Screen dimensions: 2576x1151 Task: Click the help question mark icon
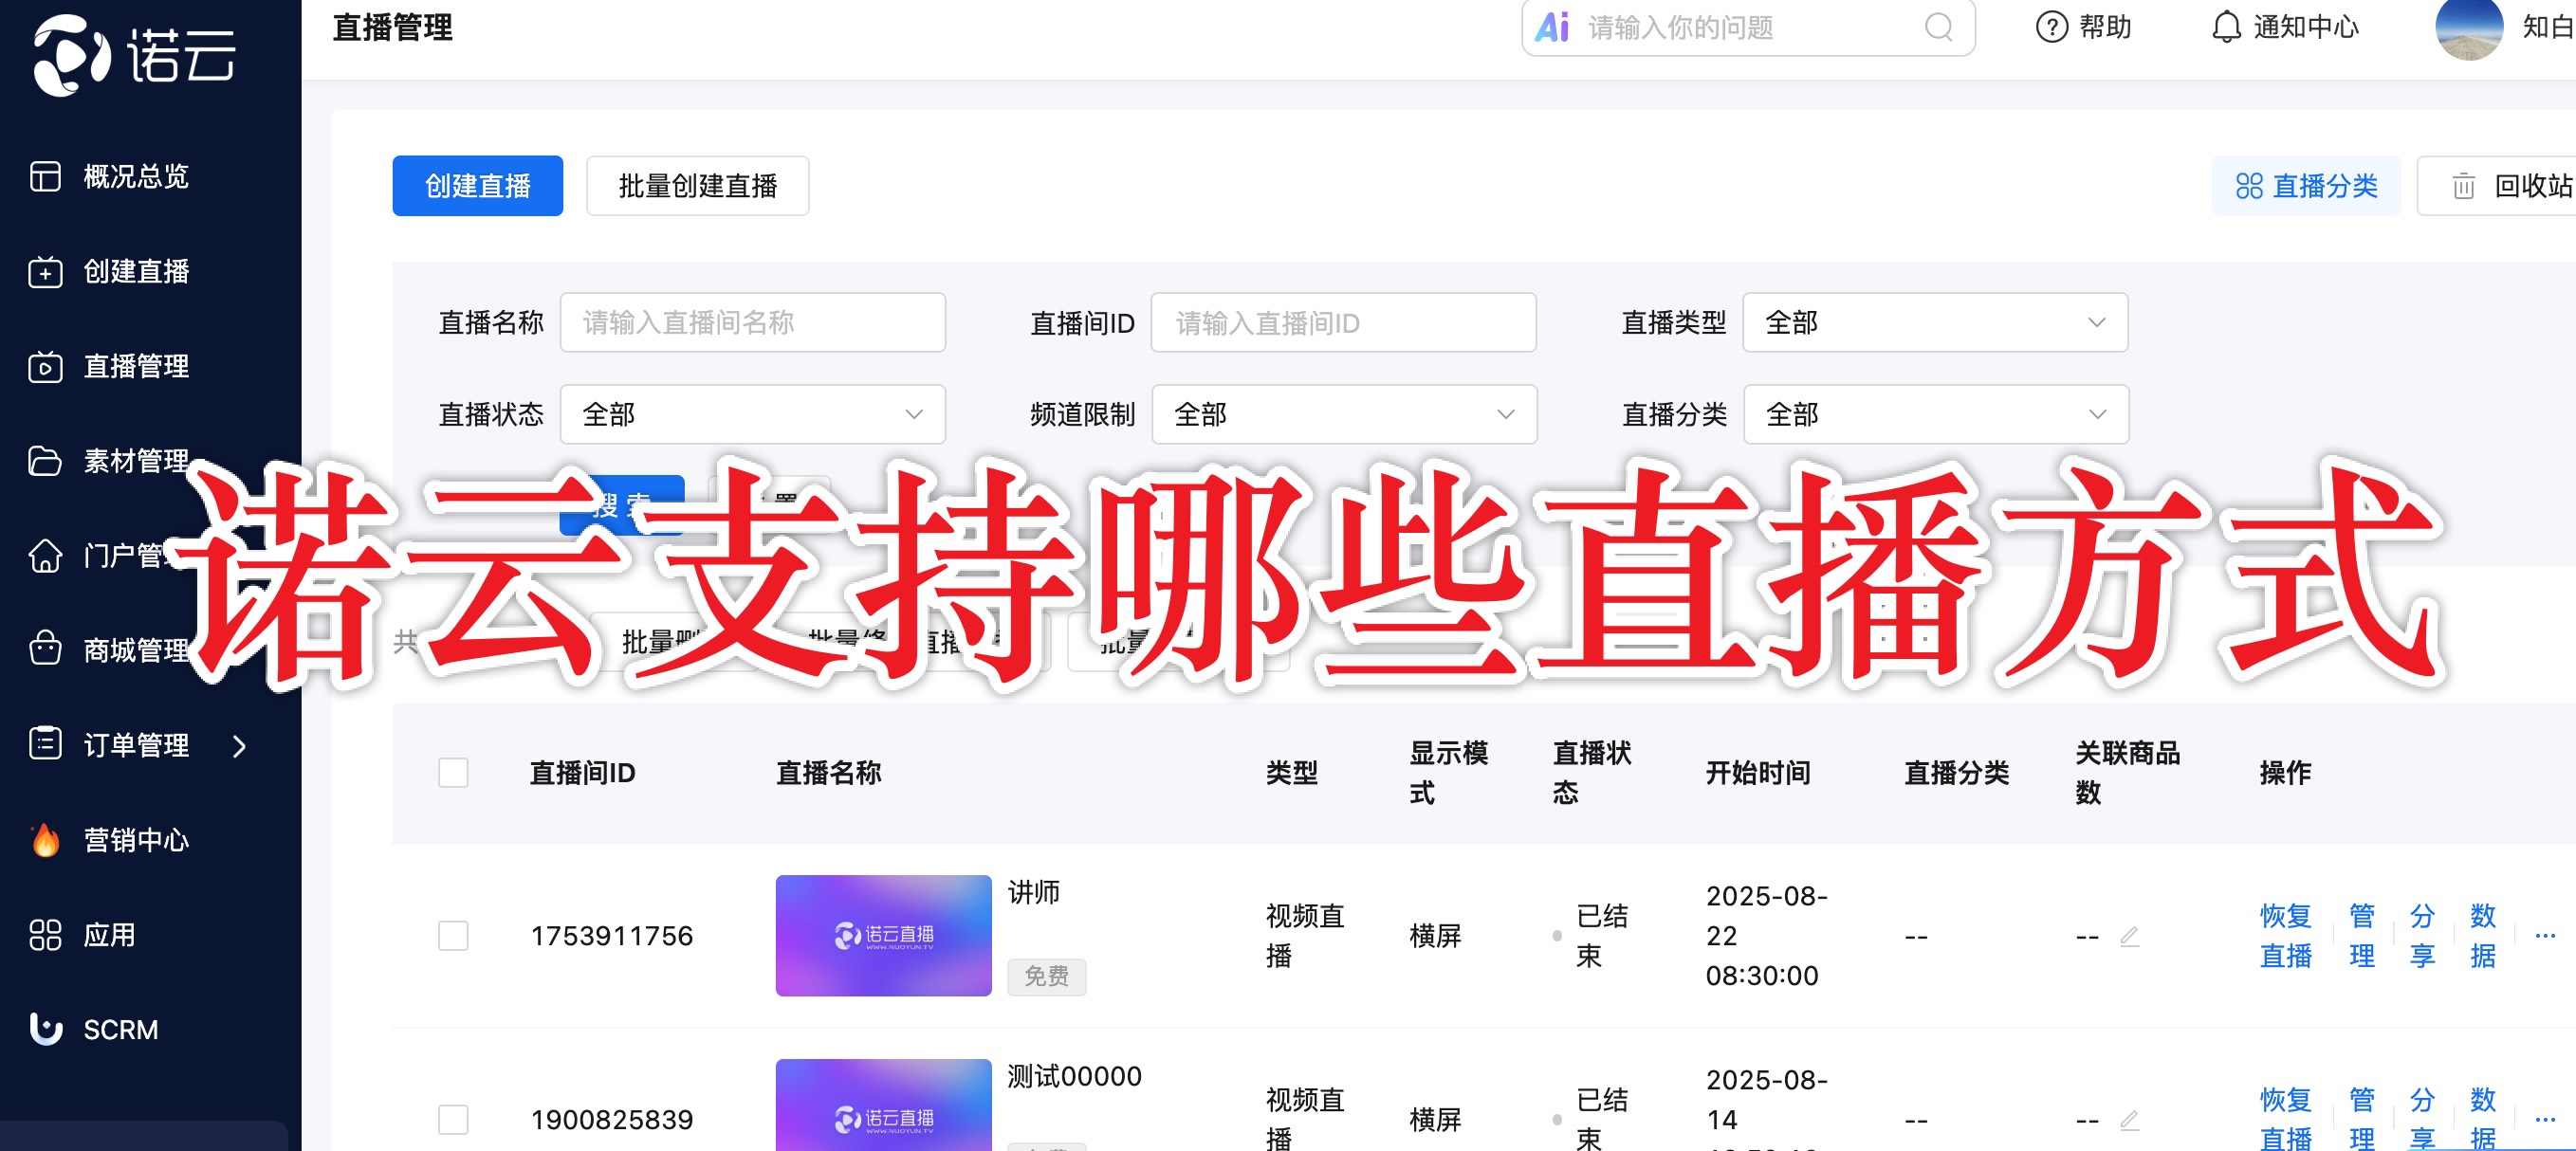pyautogui.click(x=2051, y=27)
